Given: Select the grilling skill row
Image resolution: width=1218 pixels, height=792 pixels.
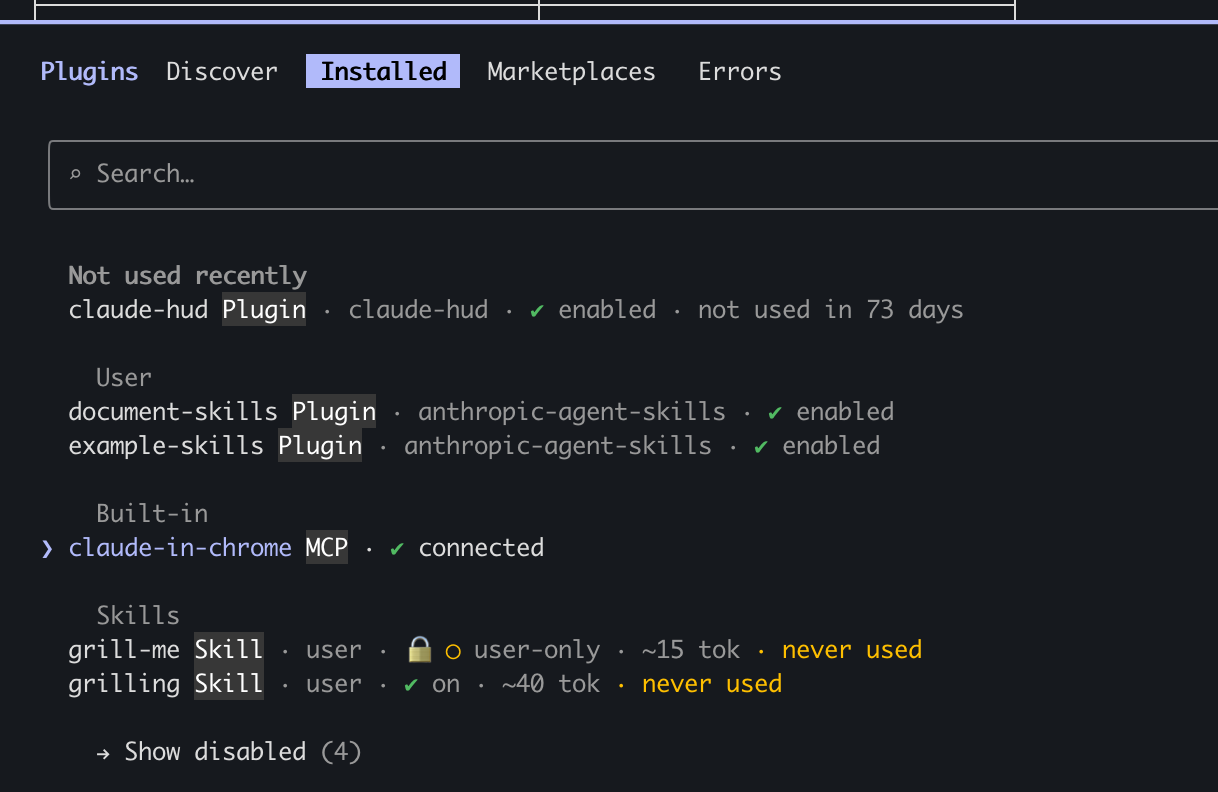Looking at the screenshot, I should point(425,684).
